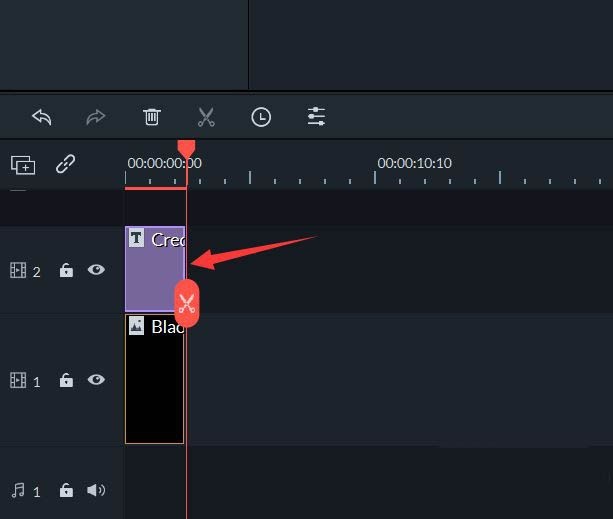This screenshot has width=613, height=519.
Task: Toggle lock on audio track 1
Action: pos(66,490)
